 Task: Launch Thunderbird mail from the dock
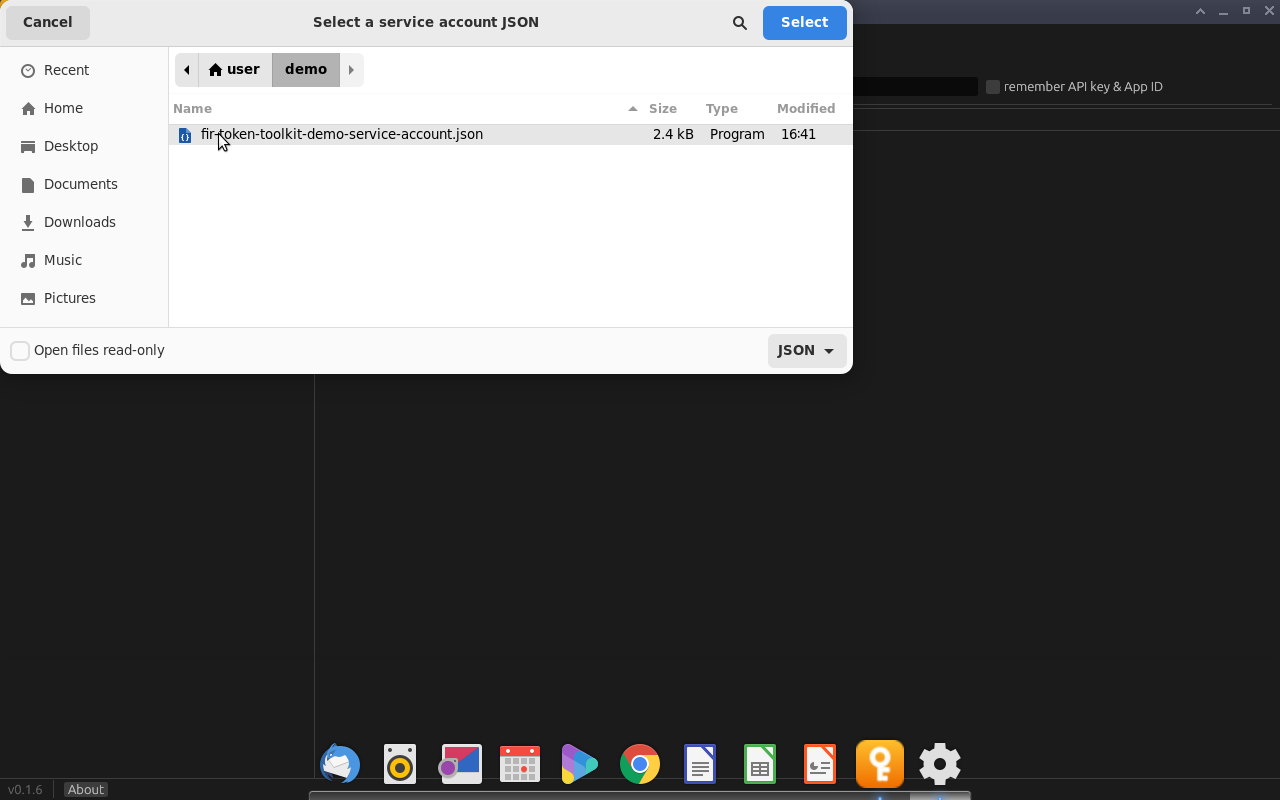tap(340, 764)
